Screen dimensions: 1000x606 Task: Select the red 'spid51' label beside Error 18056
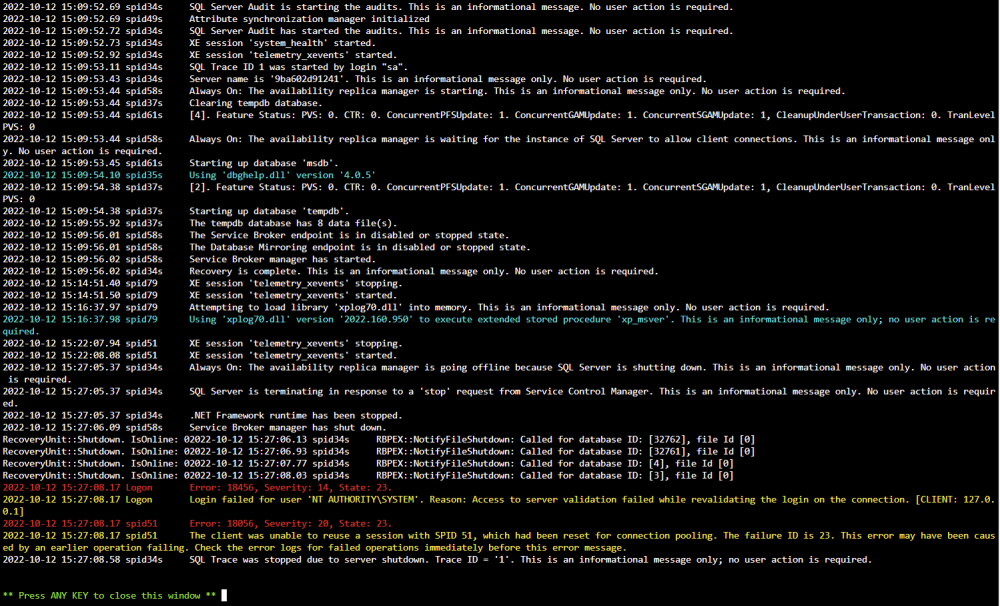pos(141,524)
